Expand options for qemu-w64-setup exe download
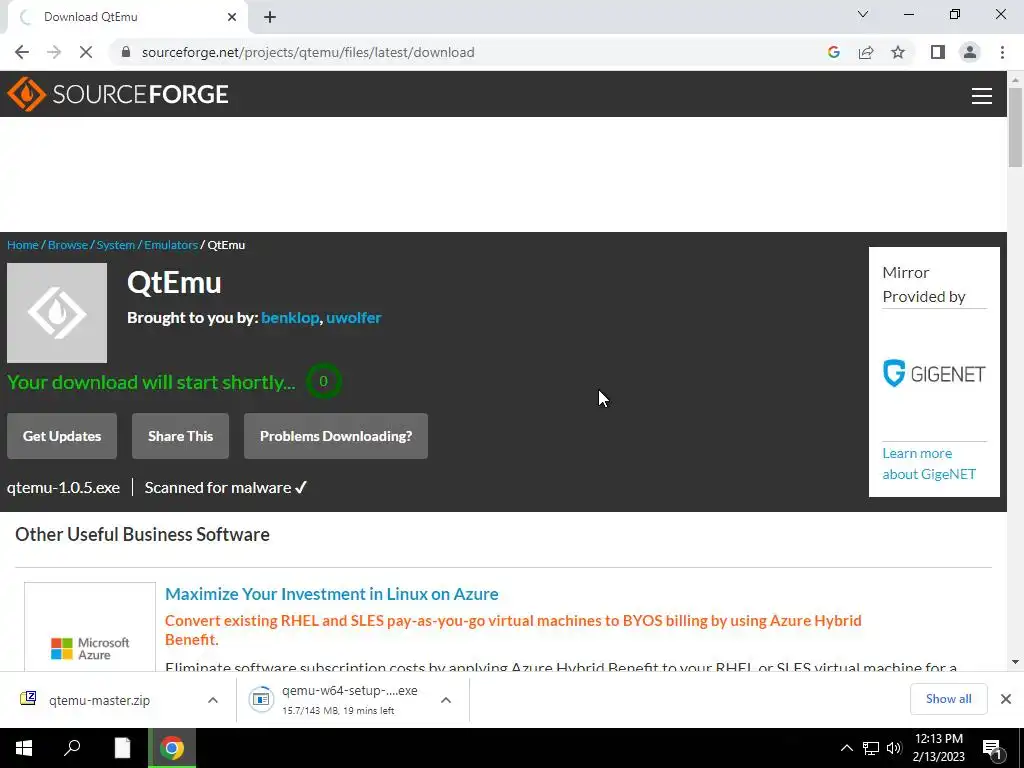This screenshot has height=768, width=1024. (446, 700)
